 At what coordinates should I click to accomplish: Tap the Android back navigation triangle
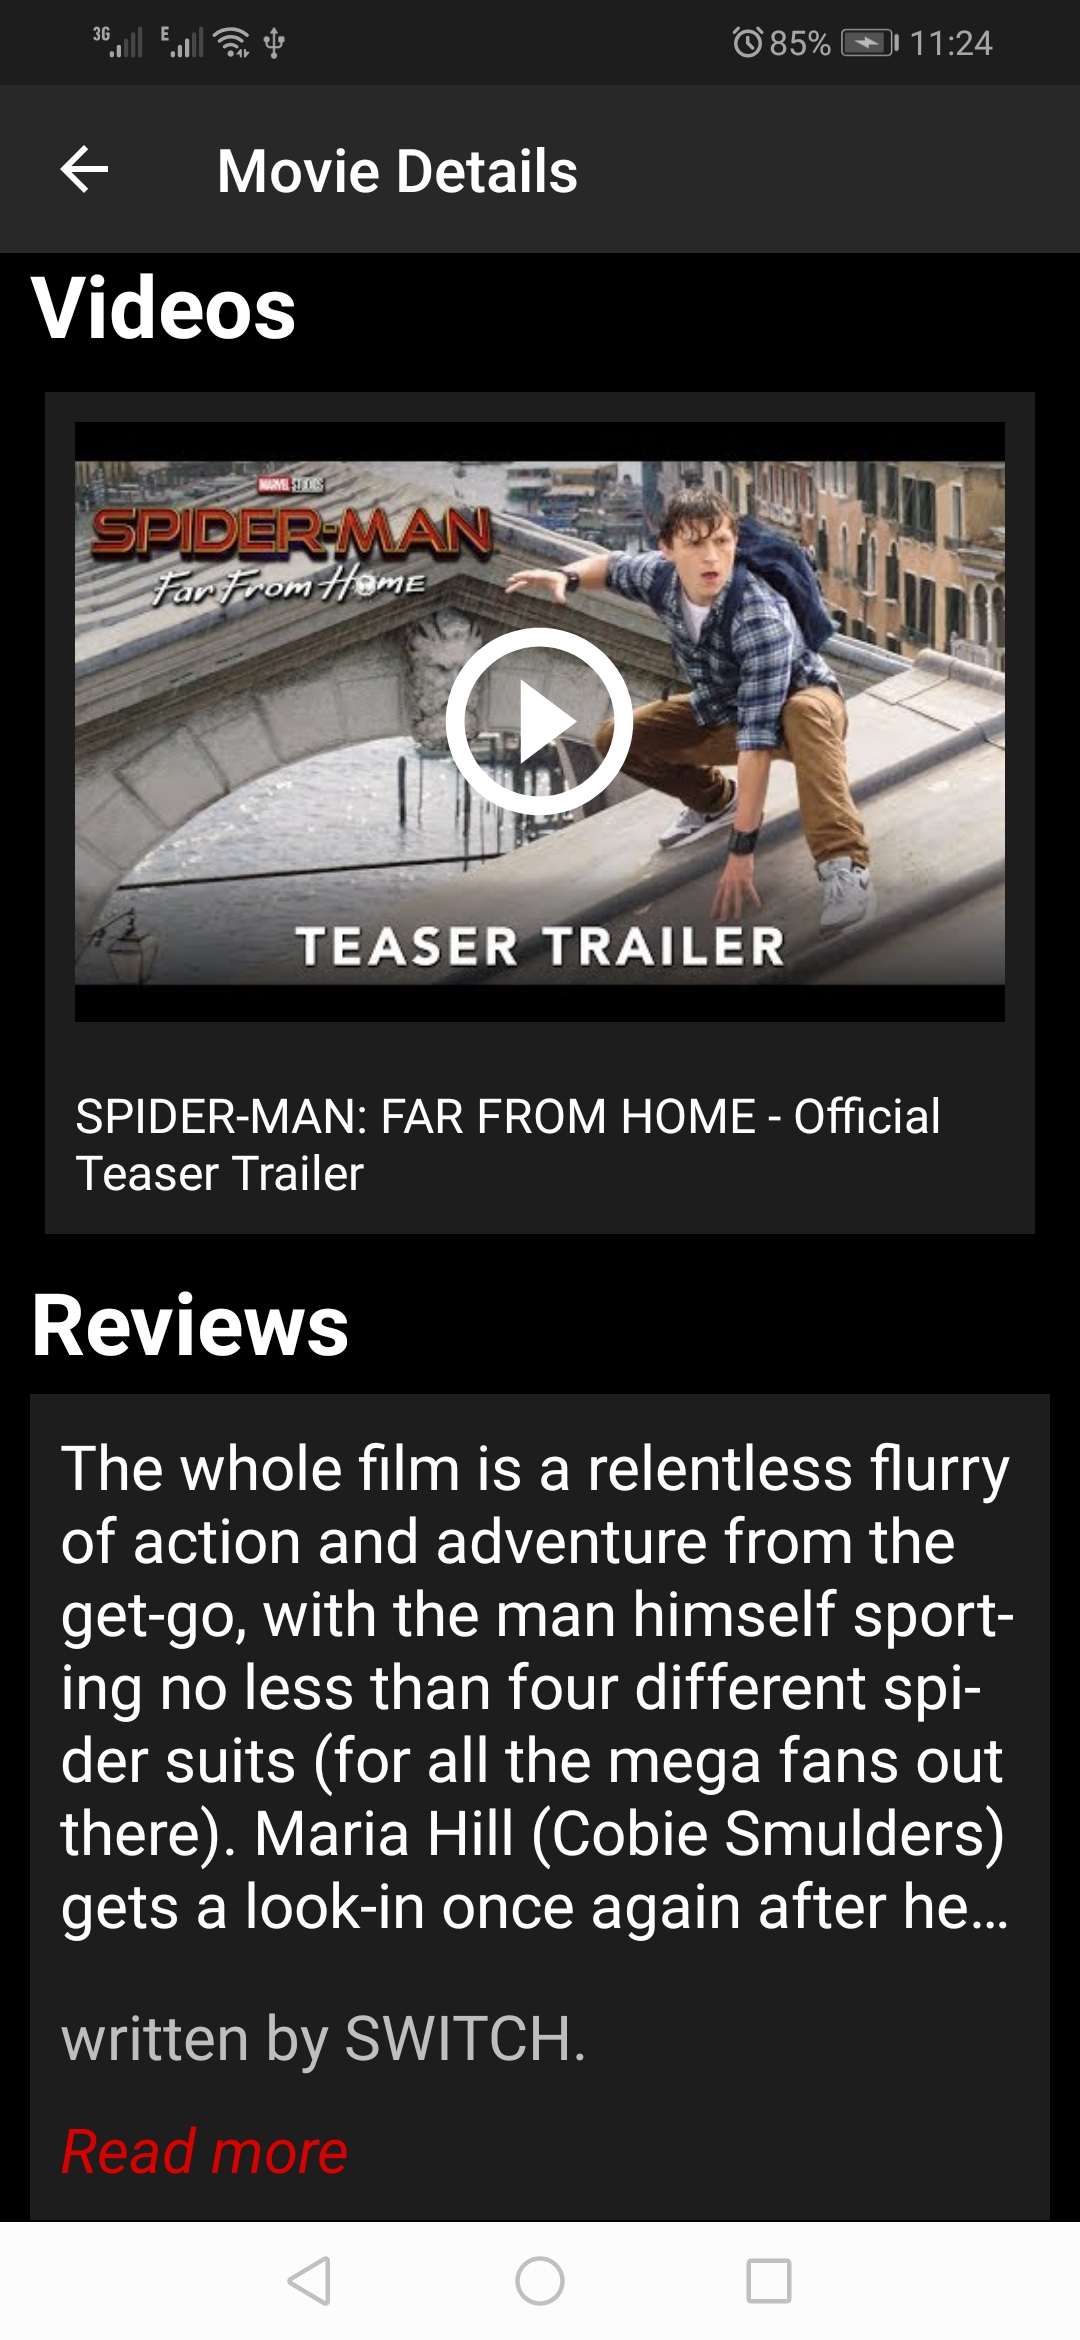point(309,2281)
